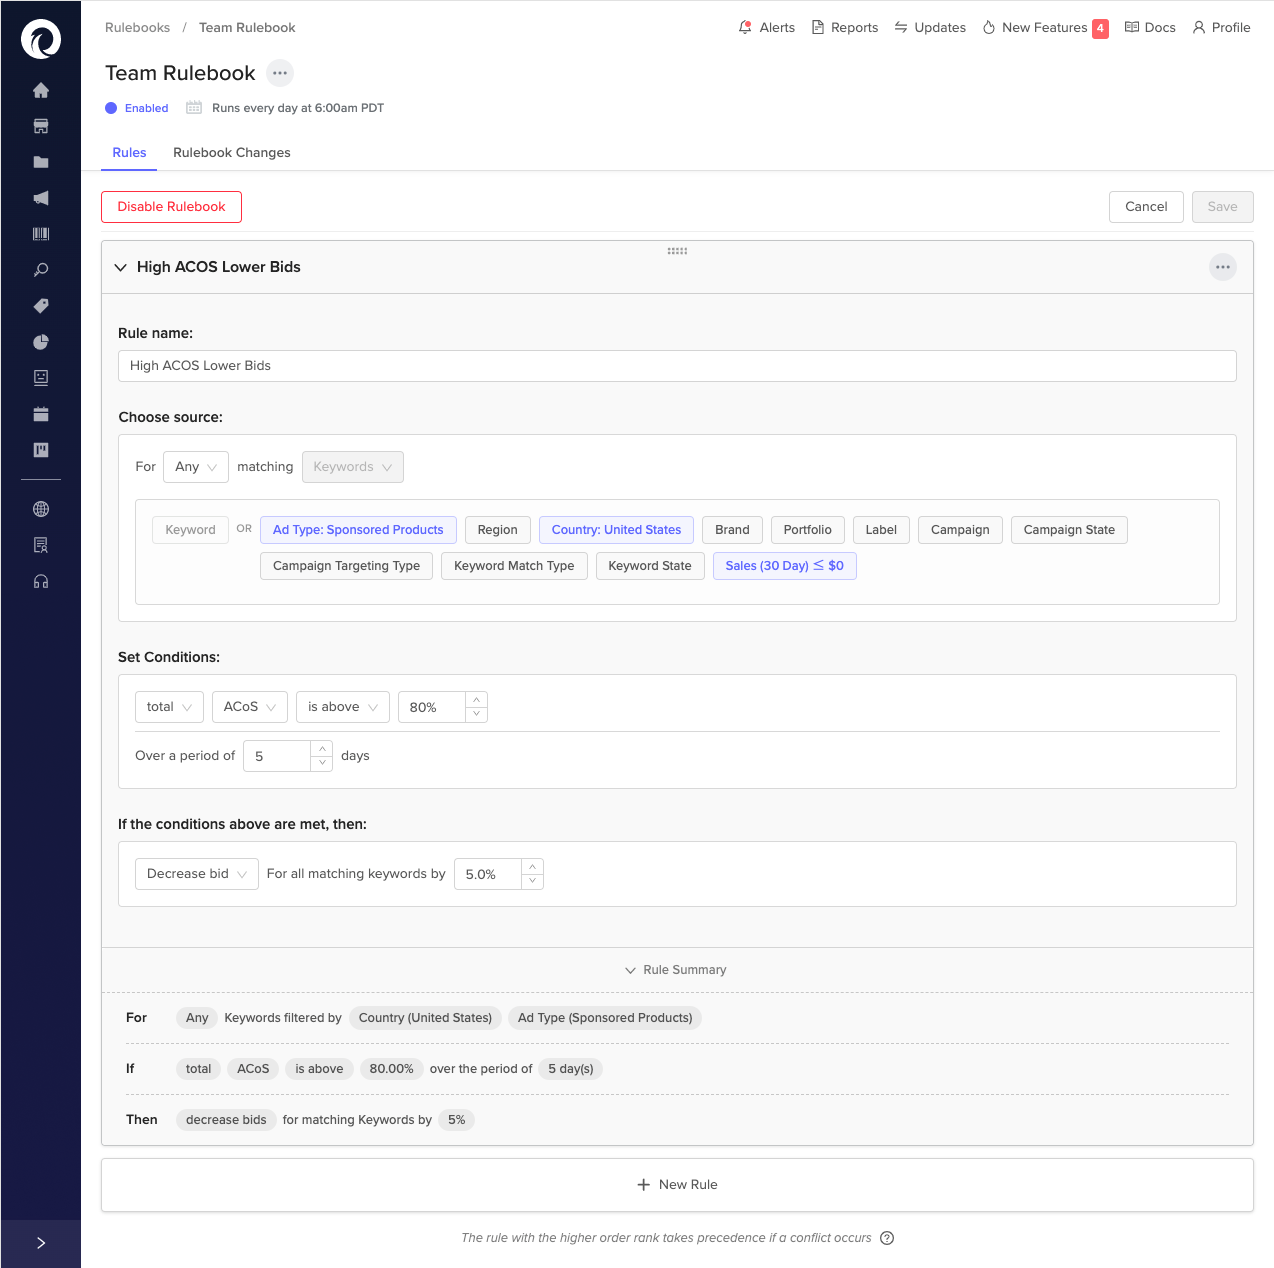The width and height of the screenshot is (1274, 1268).
Task: Open the rule's ellipsis options menu
Action: pyautogui.click(x=1223, y=267)
